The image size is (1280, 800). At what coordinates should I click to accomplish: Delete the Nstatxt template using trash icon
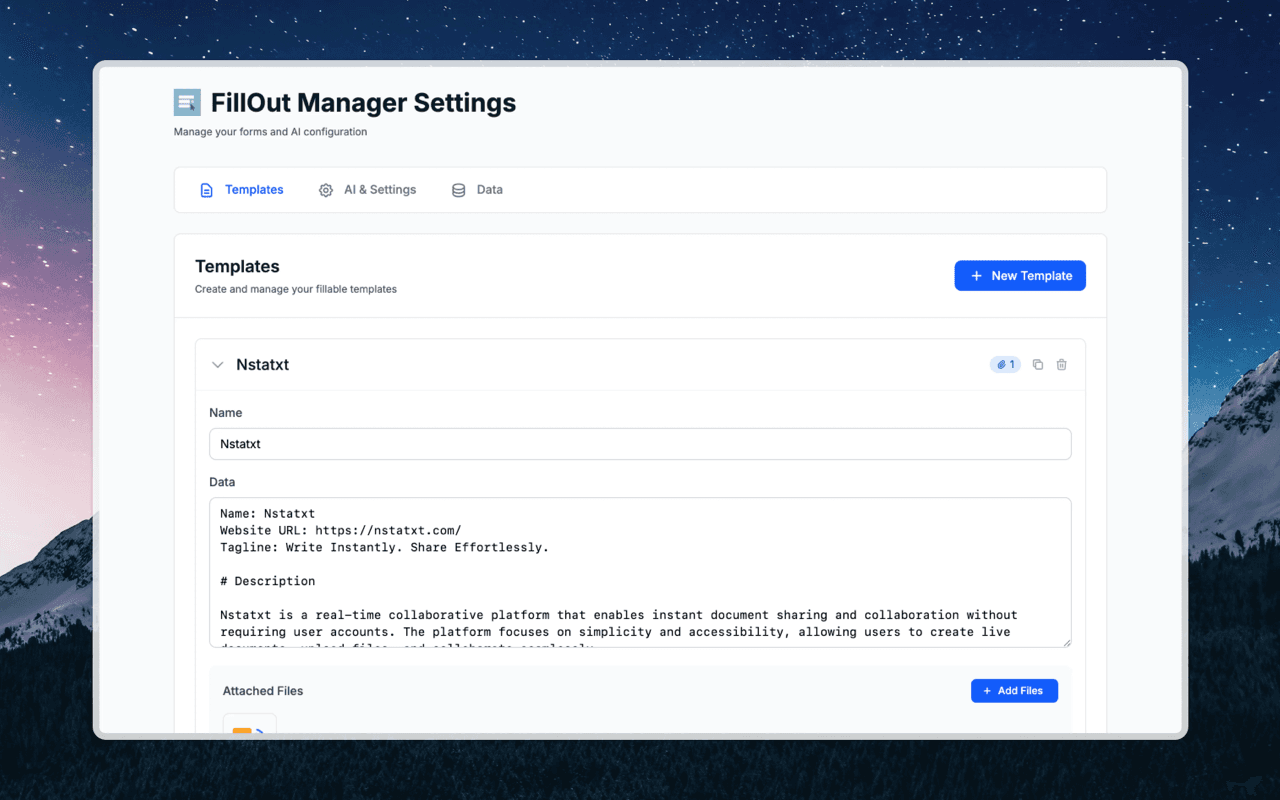pyautogui.click(x=1061, y=364)
